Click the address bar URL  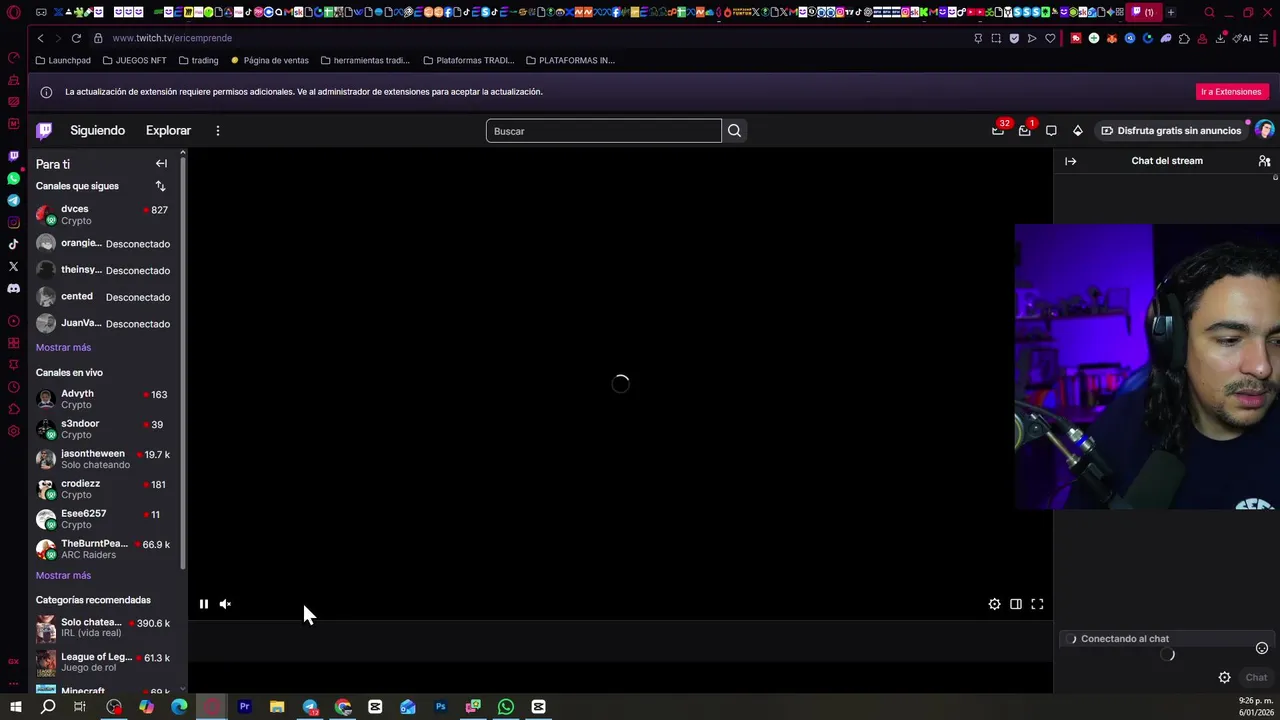(x=172, y=38)
